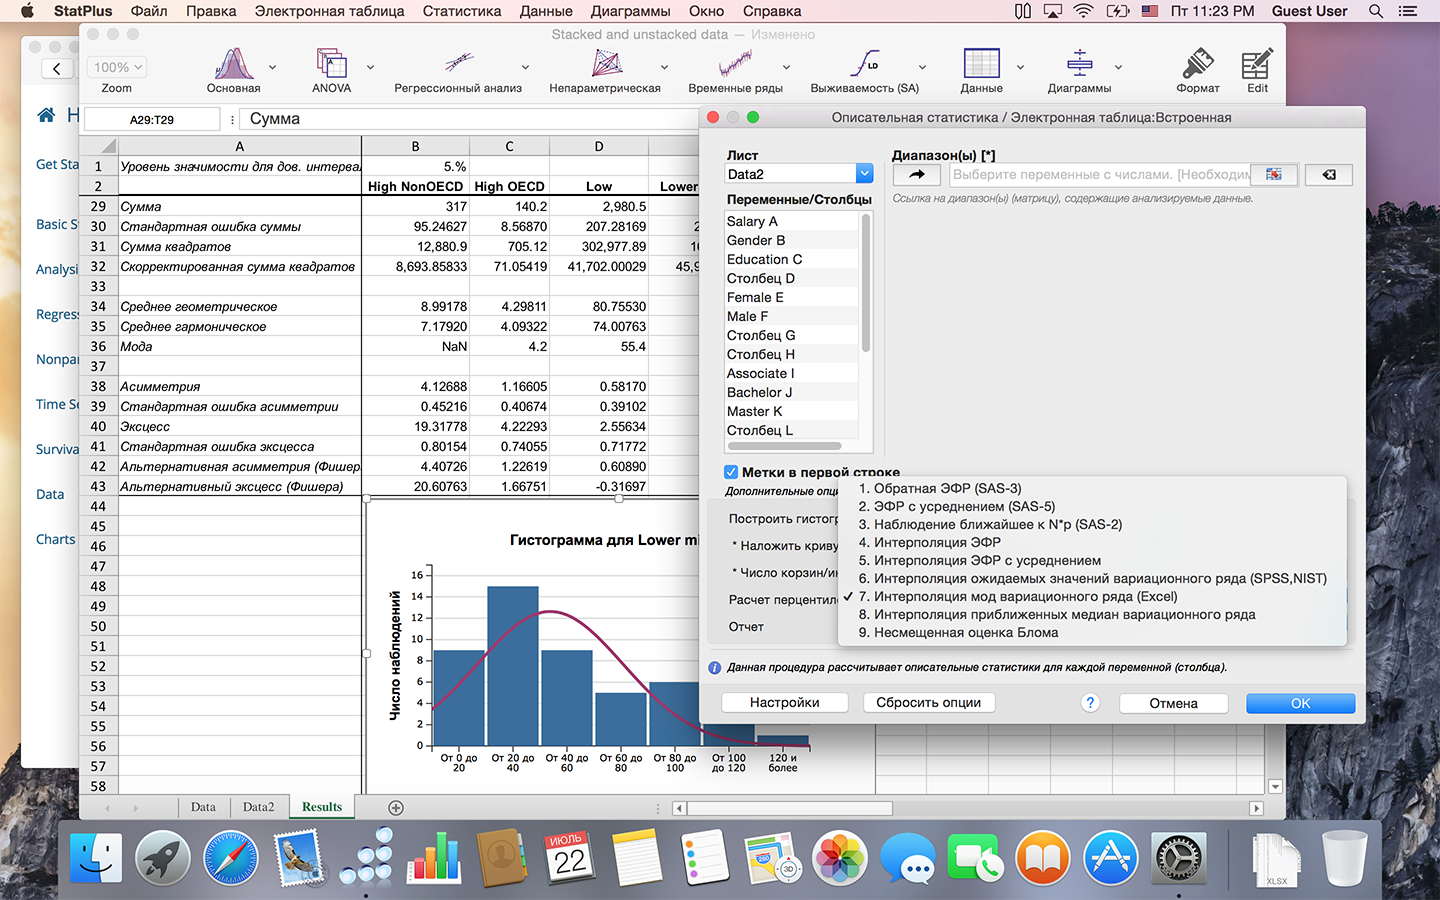
Task: Click the Регрессионный анализ toolbar icon
Action: coord(458,65)
